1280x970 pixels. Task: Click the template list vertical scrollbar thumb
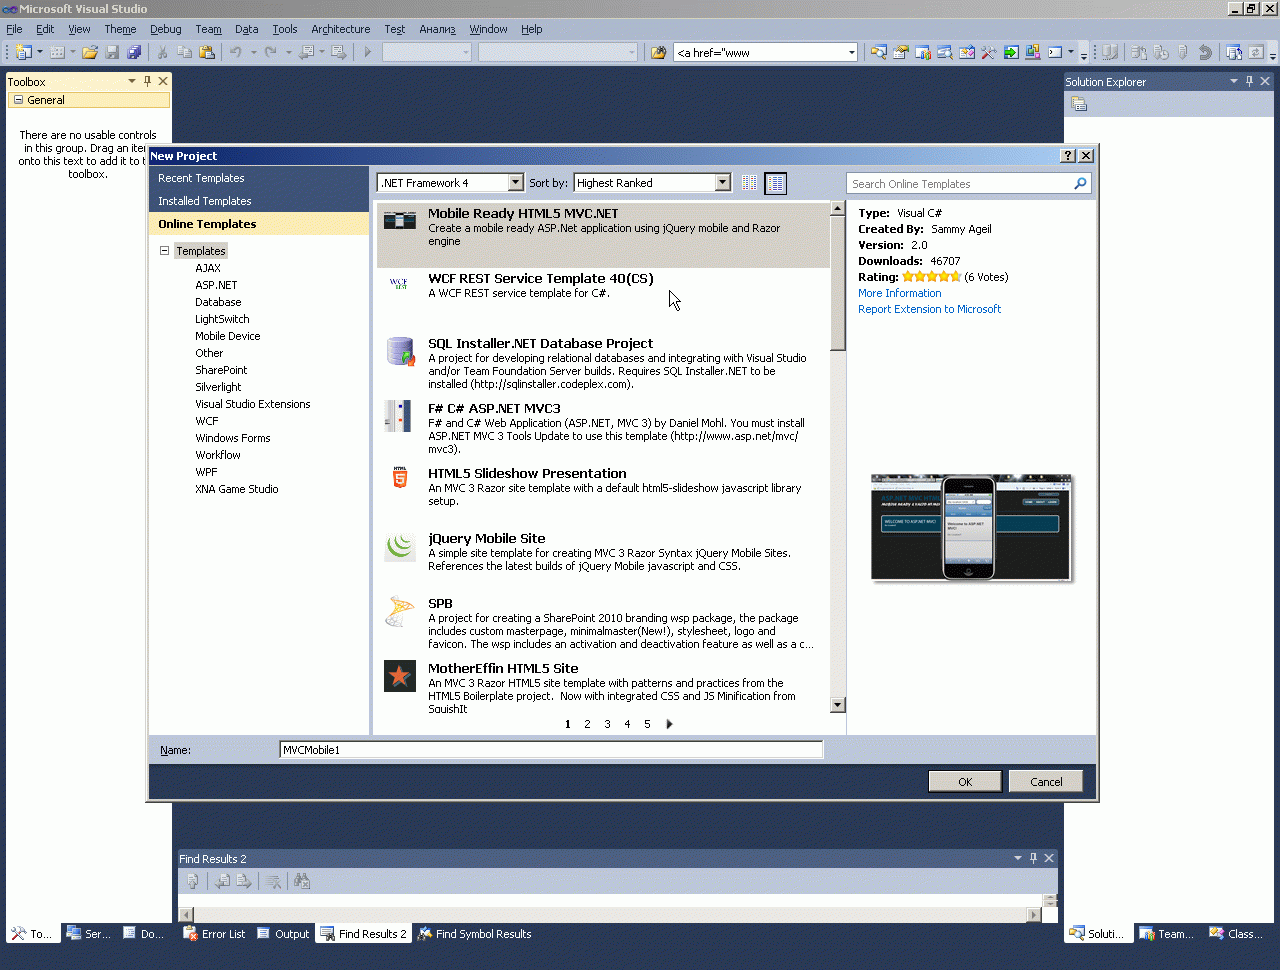pos(838,283)
